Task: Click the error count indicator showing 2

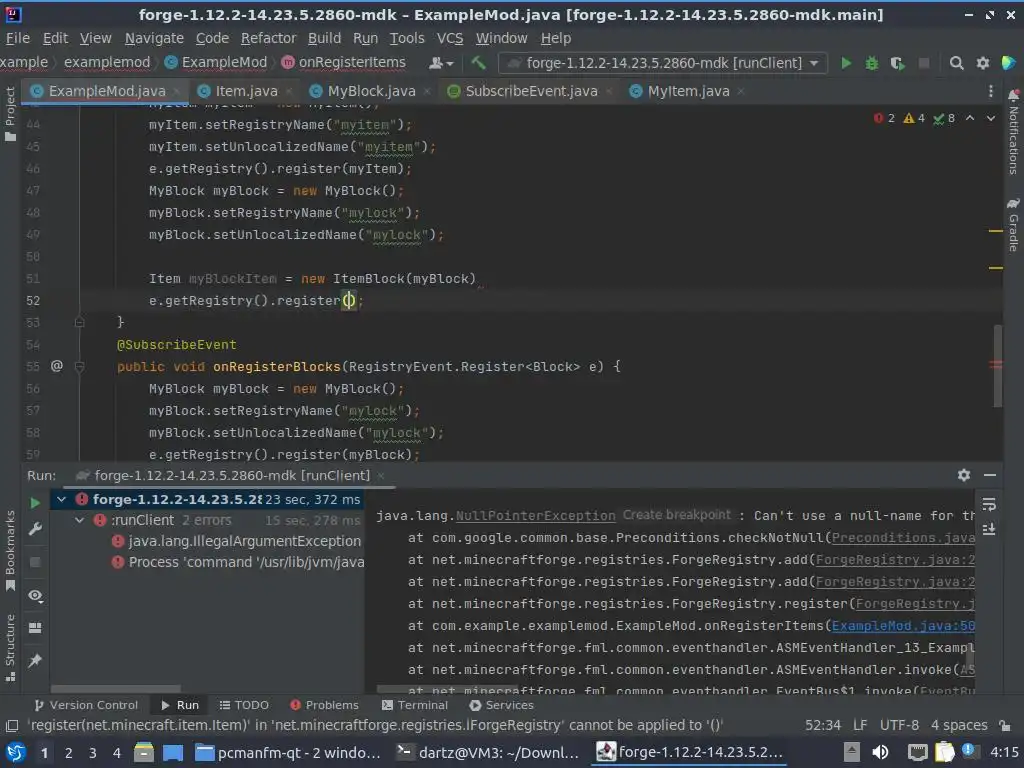Action: pyautogui.click(x=884, y=118)
